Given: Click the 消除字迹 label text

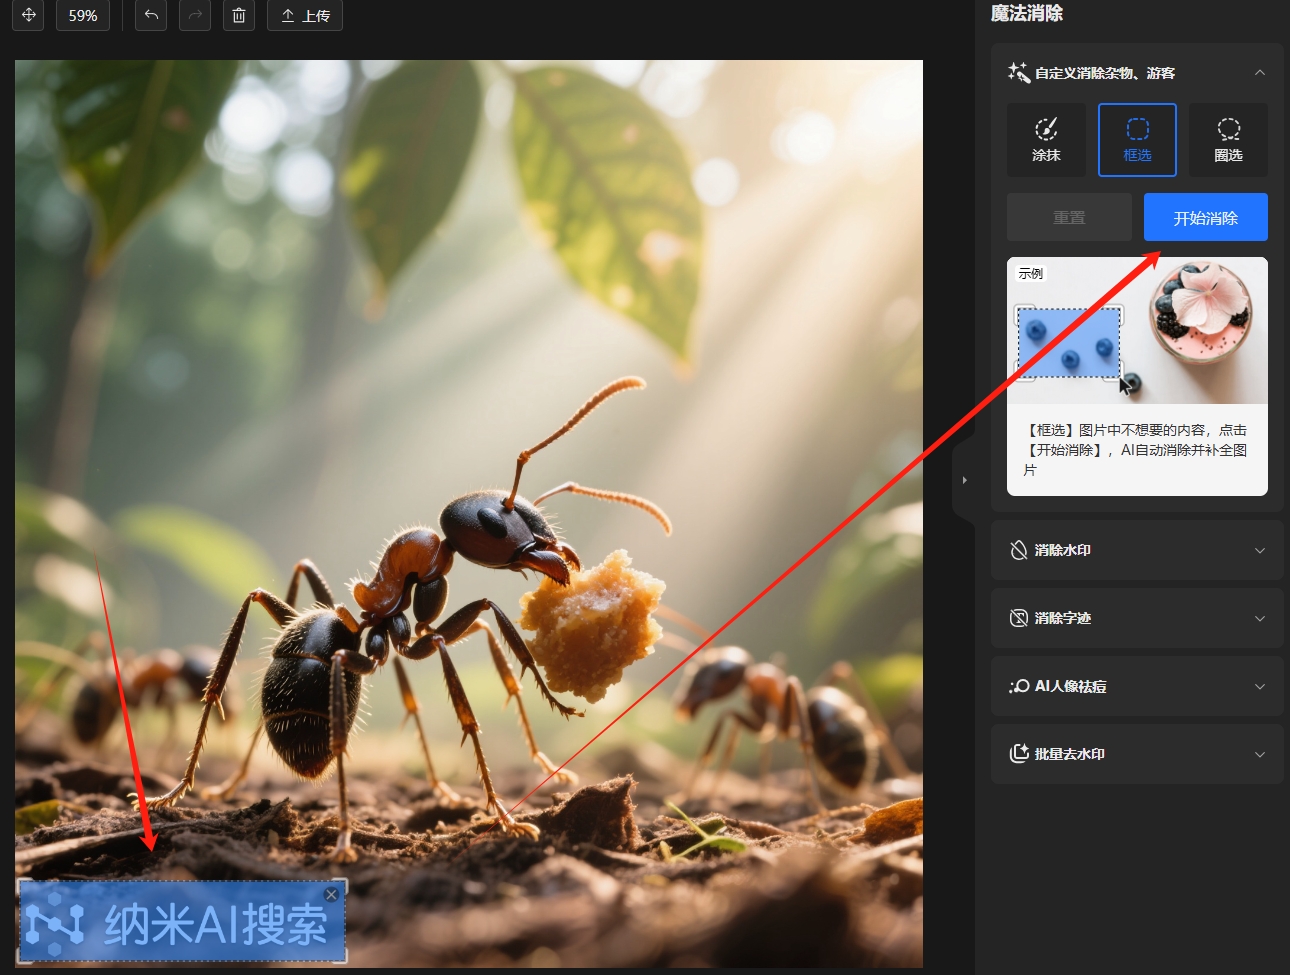Looking at the screenshot, I should coord(1062,618).
